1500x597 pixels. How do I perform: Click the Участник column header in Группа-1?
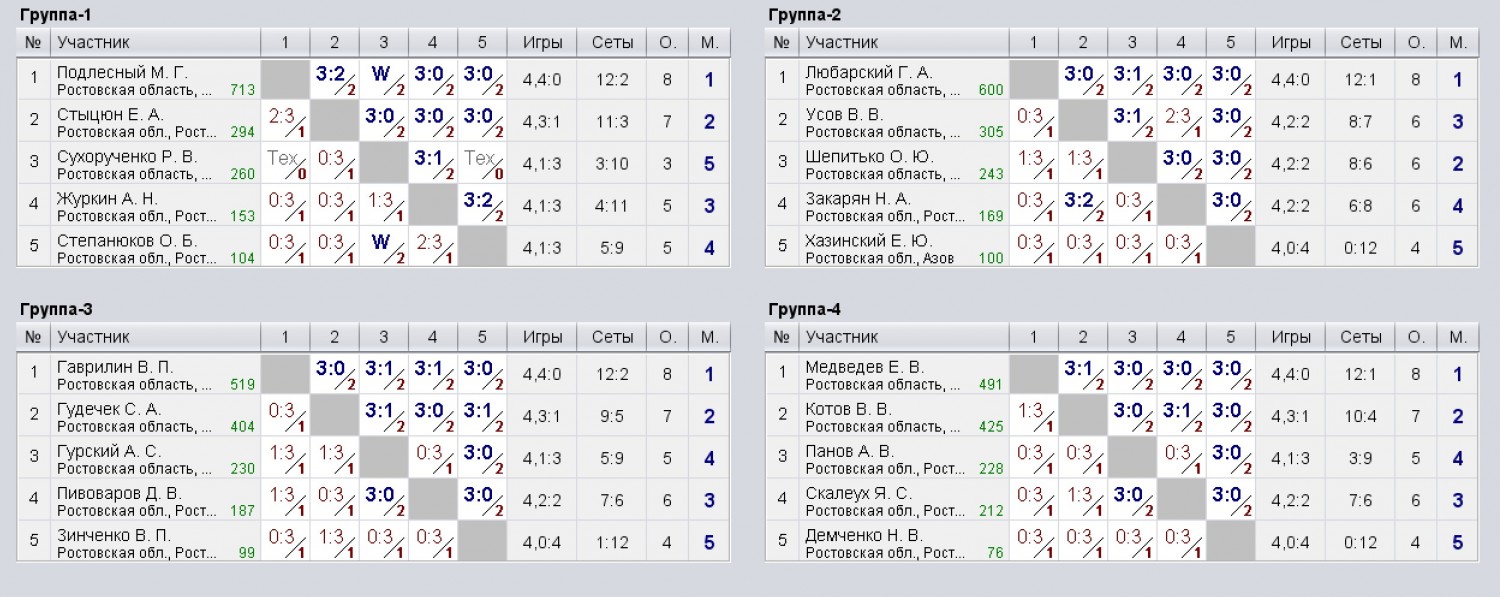click(x=93, y=43)
